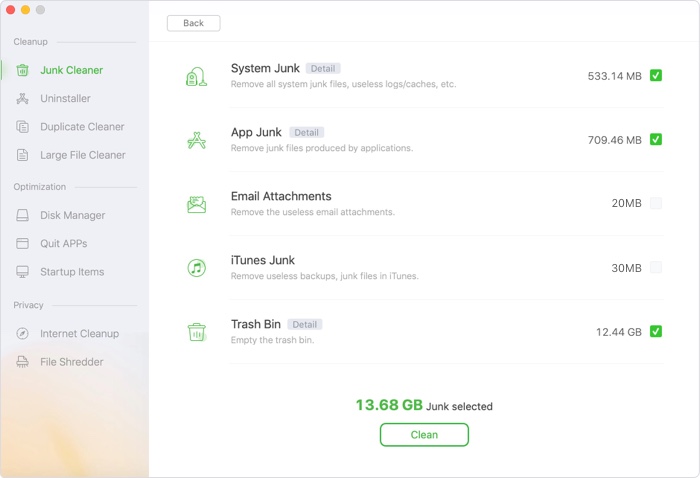The height and width of the screenshot is (478, 700).
Task: Click the Disk Manager drive icon
Action: (22, 215)
